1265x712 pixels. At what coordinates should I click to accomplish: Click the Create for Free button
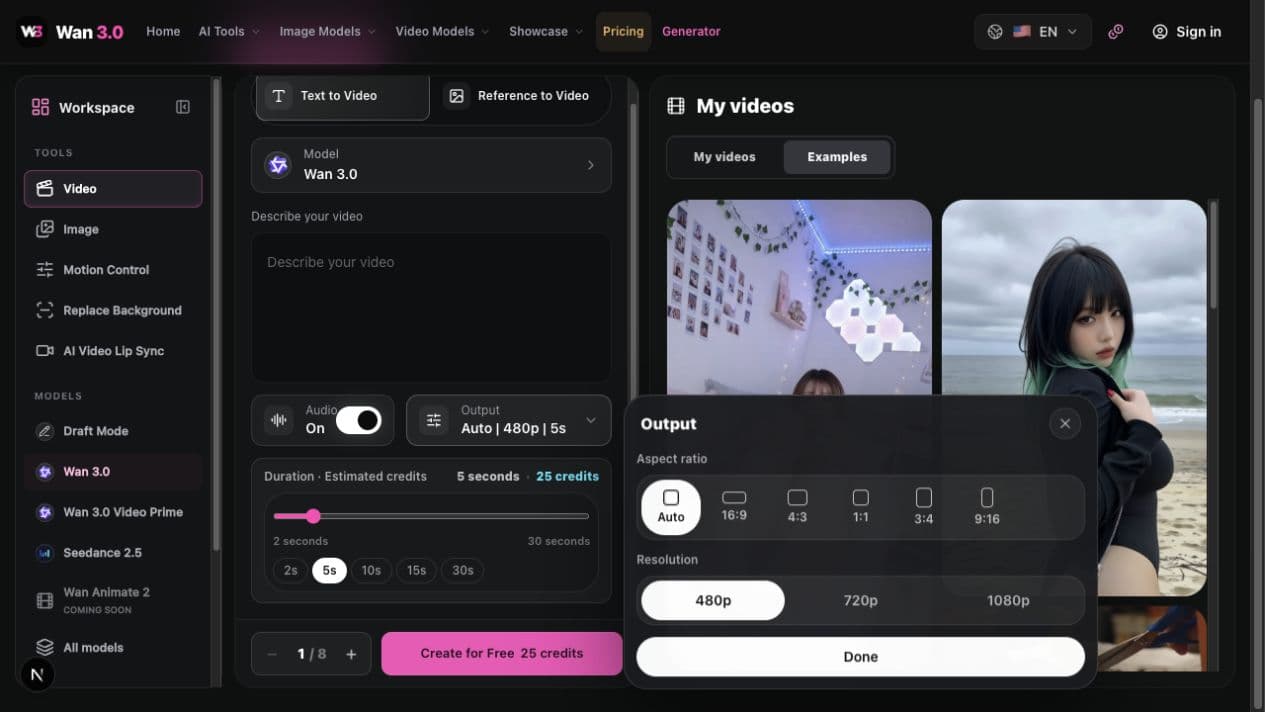click(x=502, y=654)
